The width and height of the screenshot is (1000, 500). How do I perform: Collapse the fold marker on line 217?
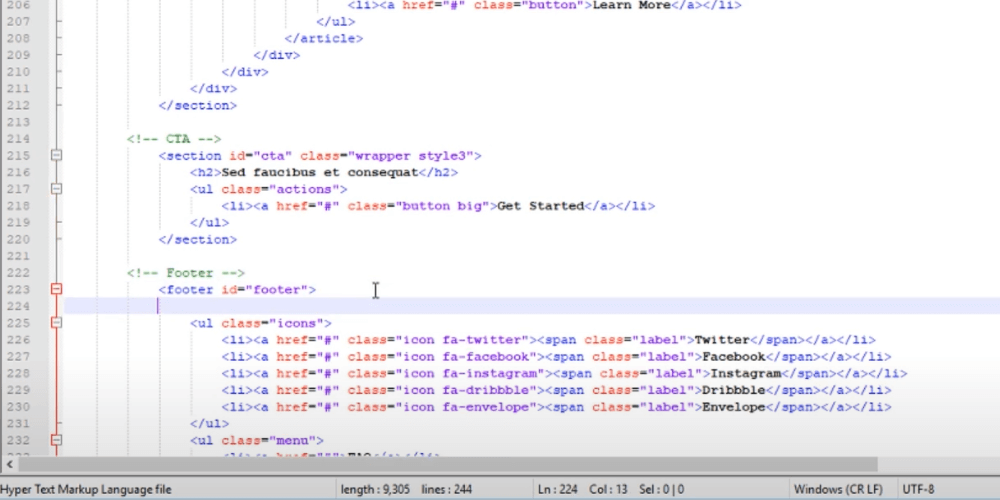56,188
